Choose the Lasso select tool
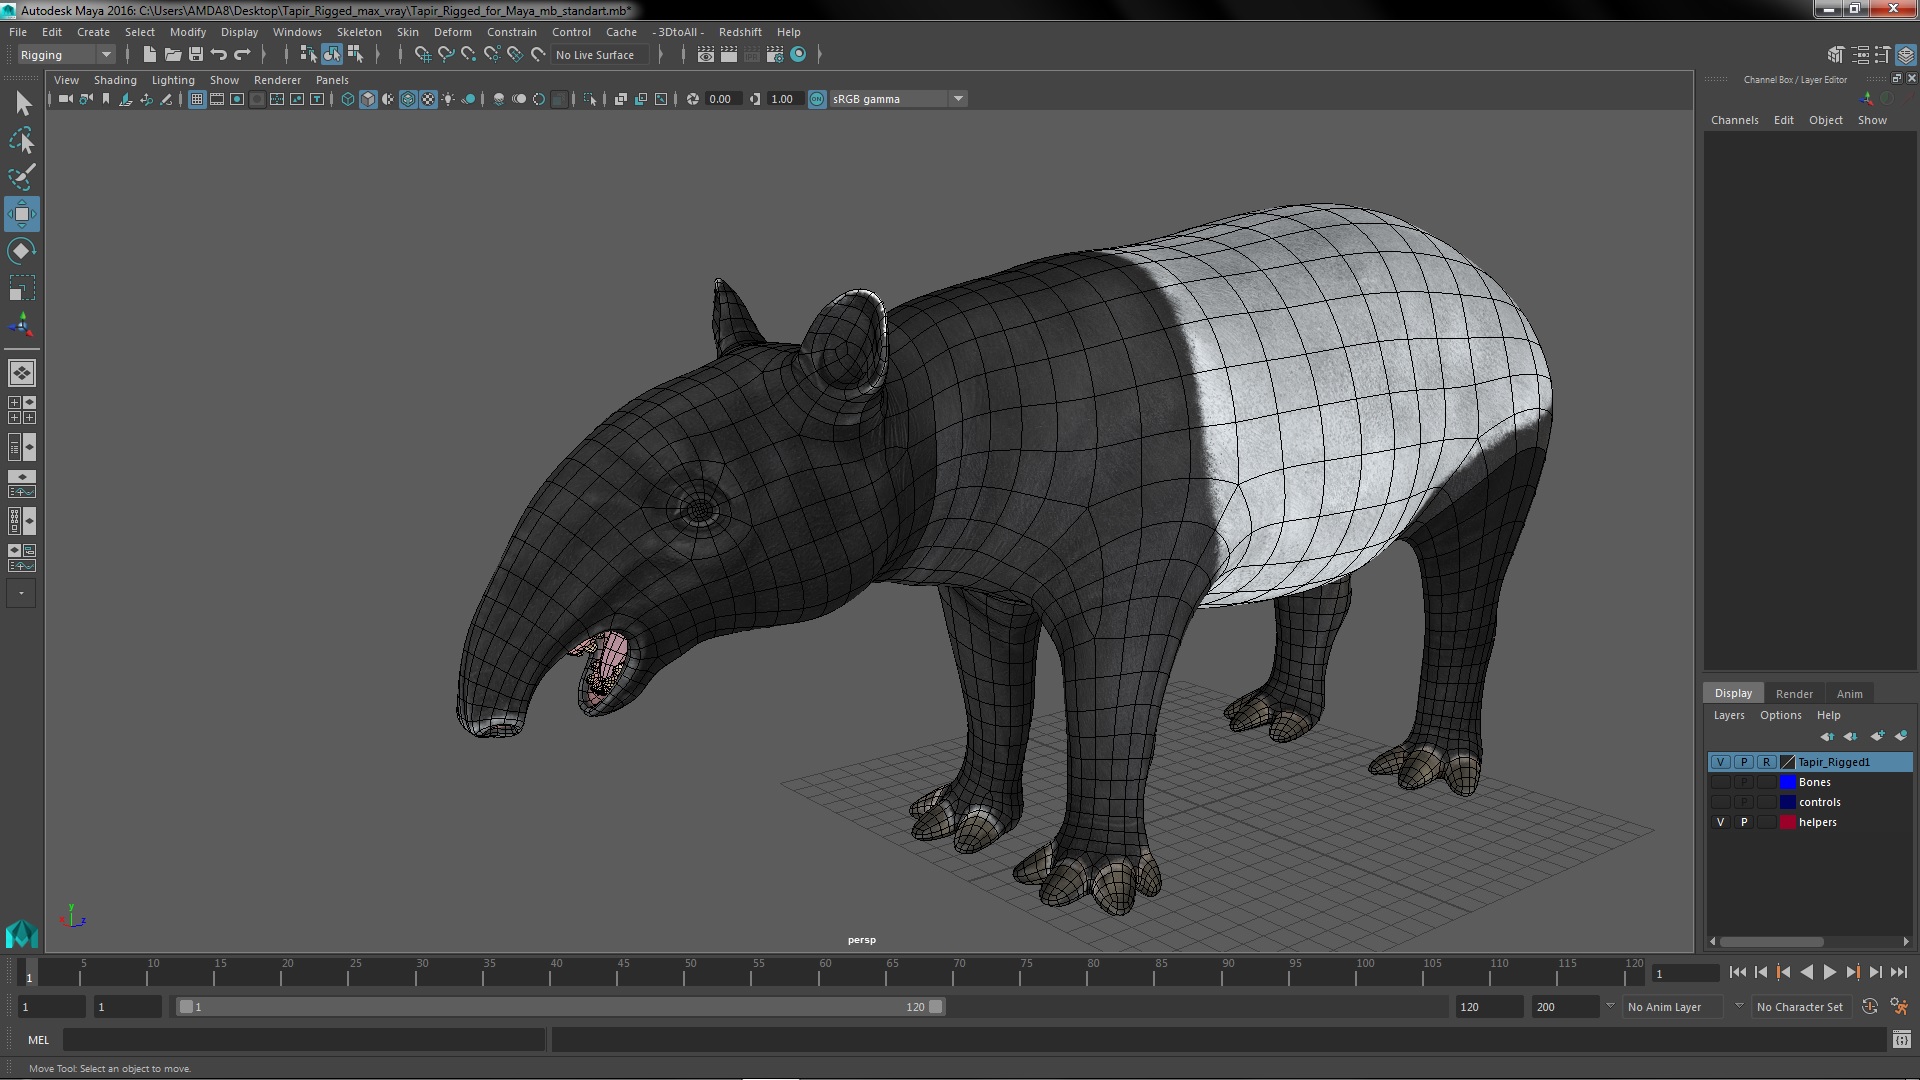The height and width of the screenshot is (1080, 1920). 22,140
